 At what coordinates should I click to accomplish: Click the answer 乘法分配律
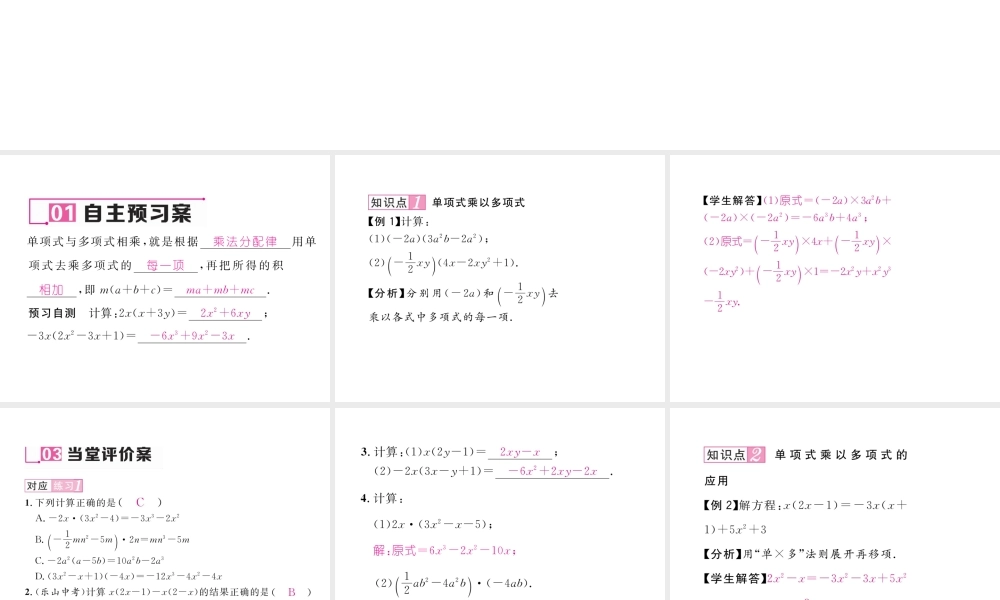(x=245, y=242)
